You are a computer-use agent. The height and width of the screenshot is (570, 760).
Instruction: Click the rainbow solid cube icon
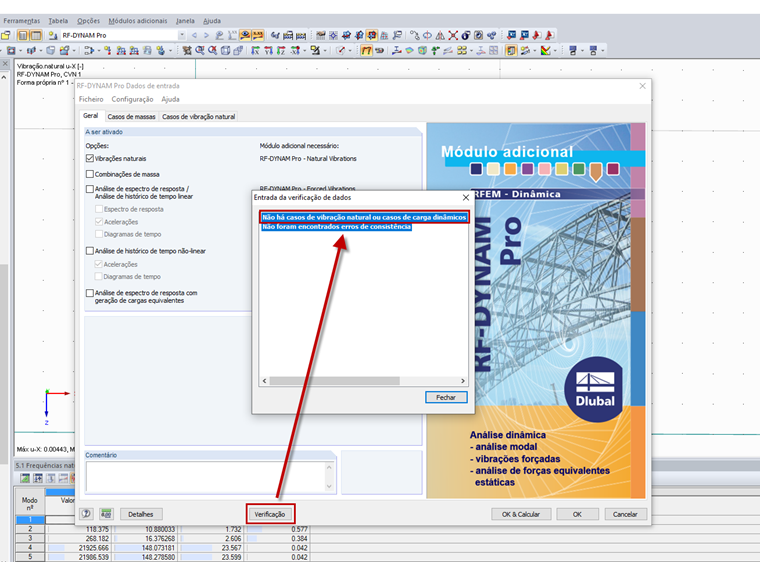pos(422,50)
